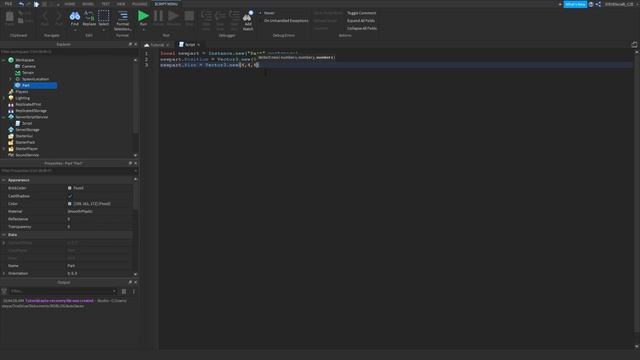Select StarterPack in the Explorer tree

point(25,142)
